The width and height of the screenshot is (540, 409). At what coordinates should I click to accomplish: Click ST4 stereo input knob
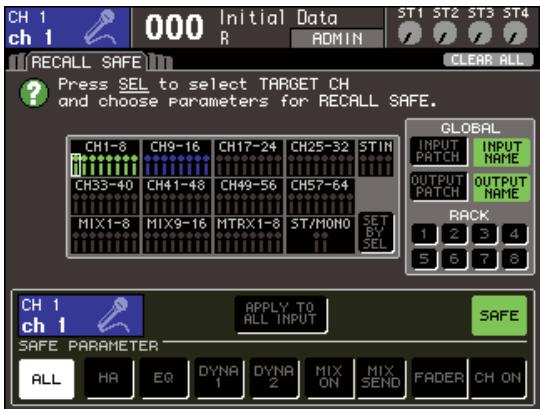pyautogui.click(x=515, y=34)
